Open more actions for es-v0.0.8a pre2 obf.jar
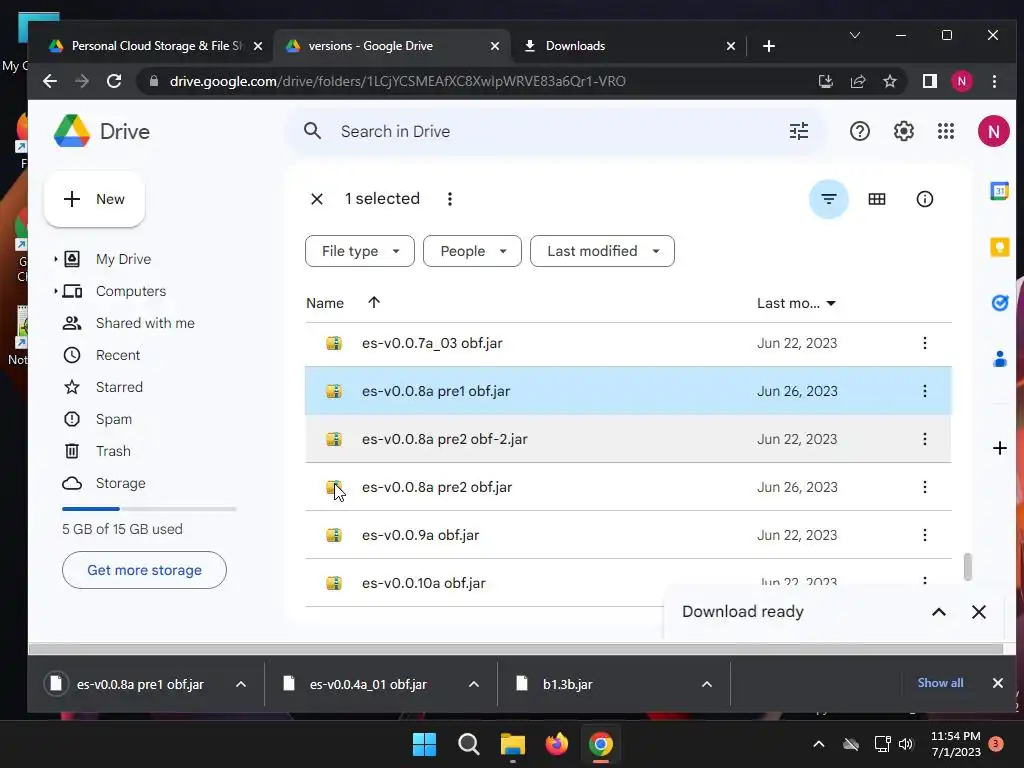This screenshot has width=1024, height=768. pos(924,487)
